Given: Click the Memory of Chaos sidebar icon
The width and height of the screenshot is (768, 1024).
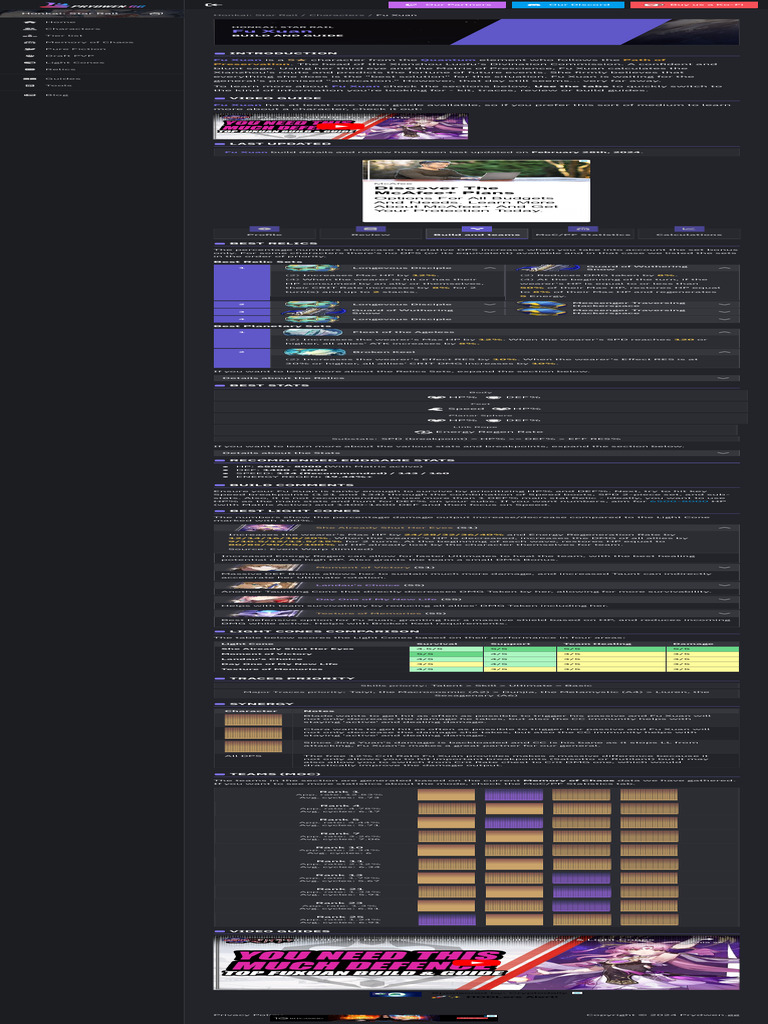Looking at the screenshot, I should coord(29,42).
